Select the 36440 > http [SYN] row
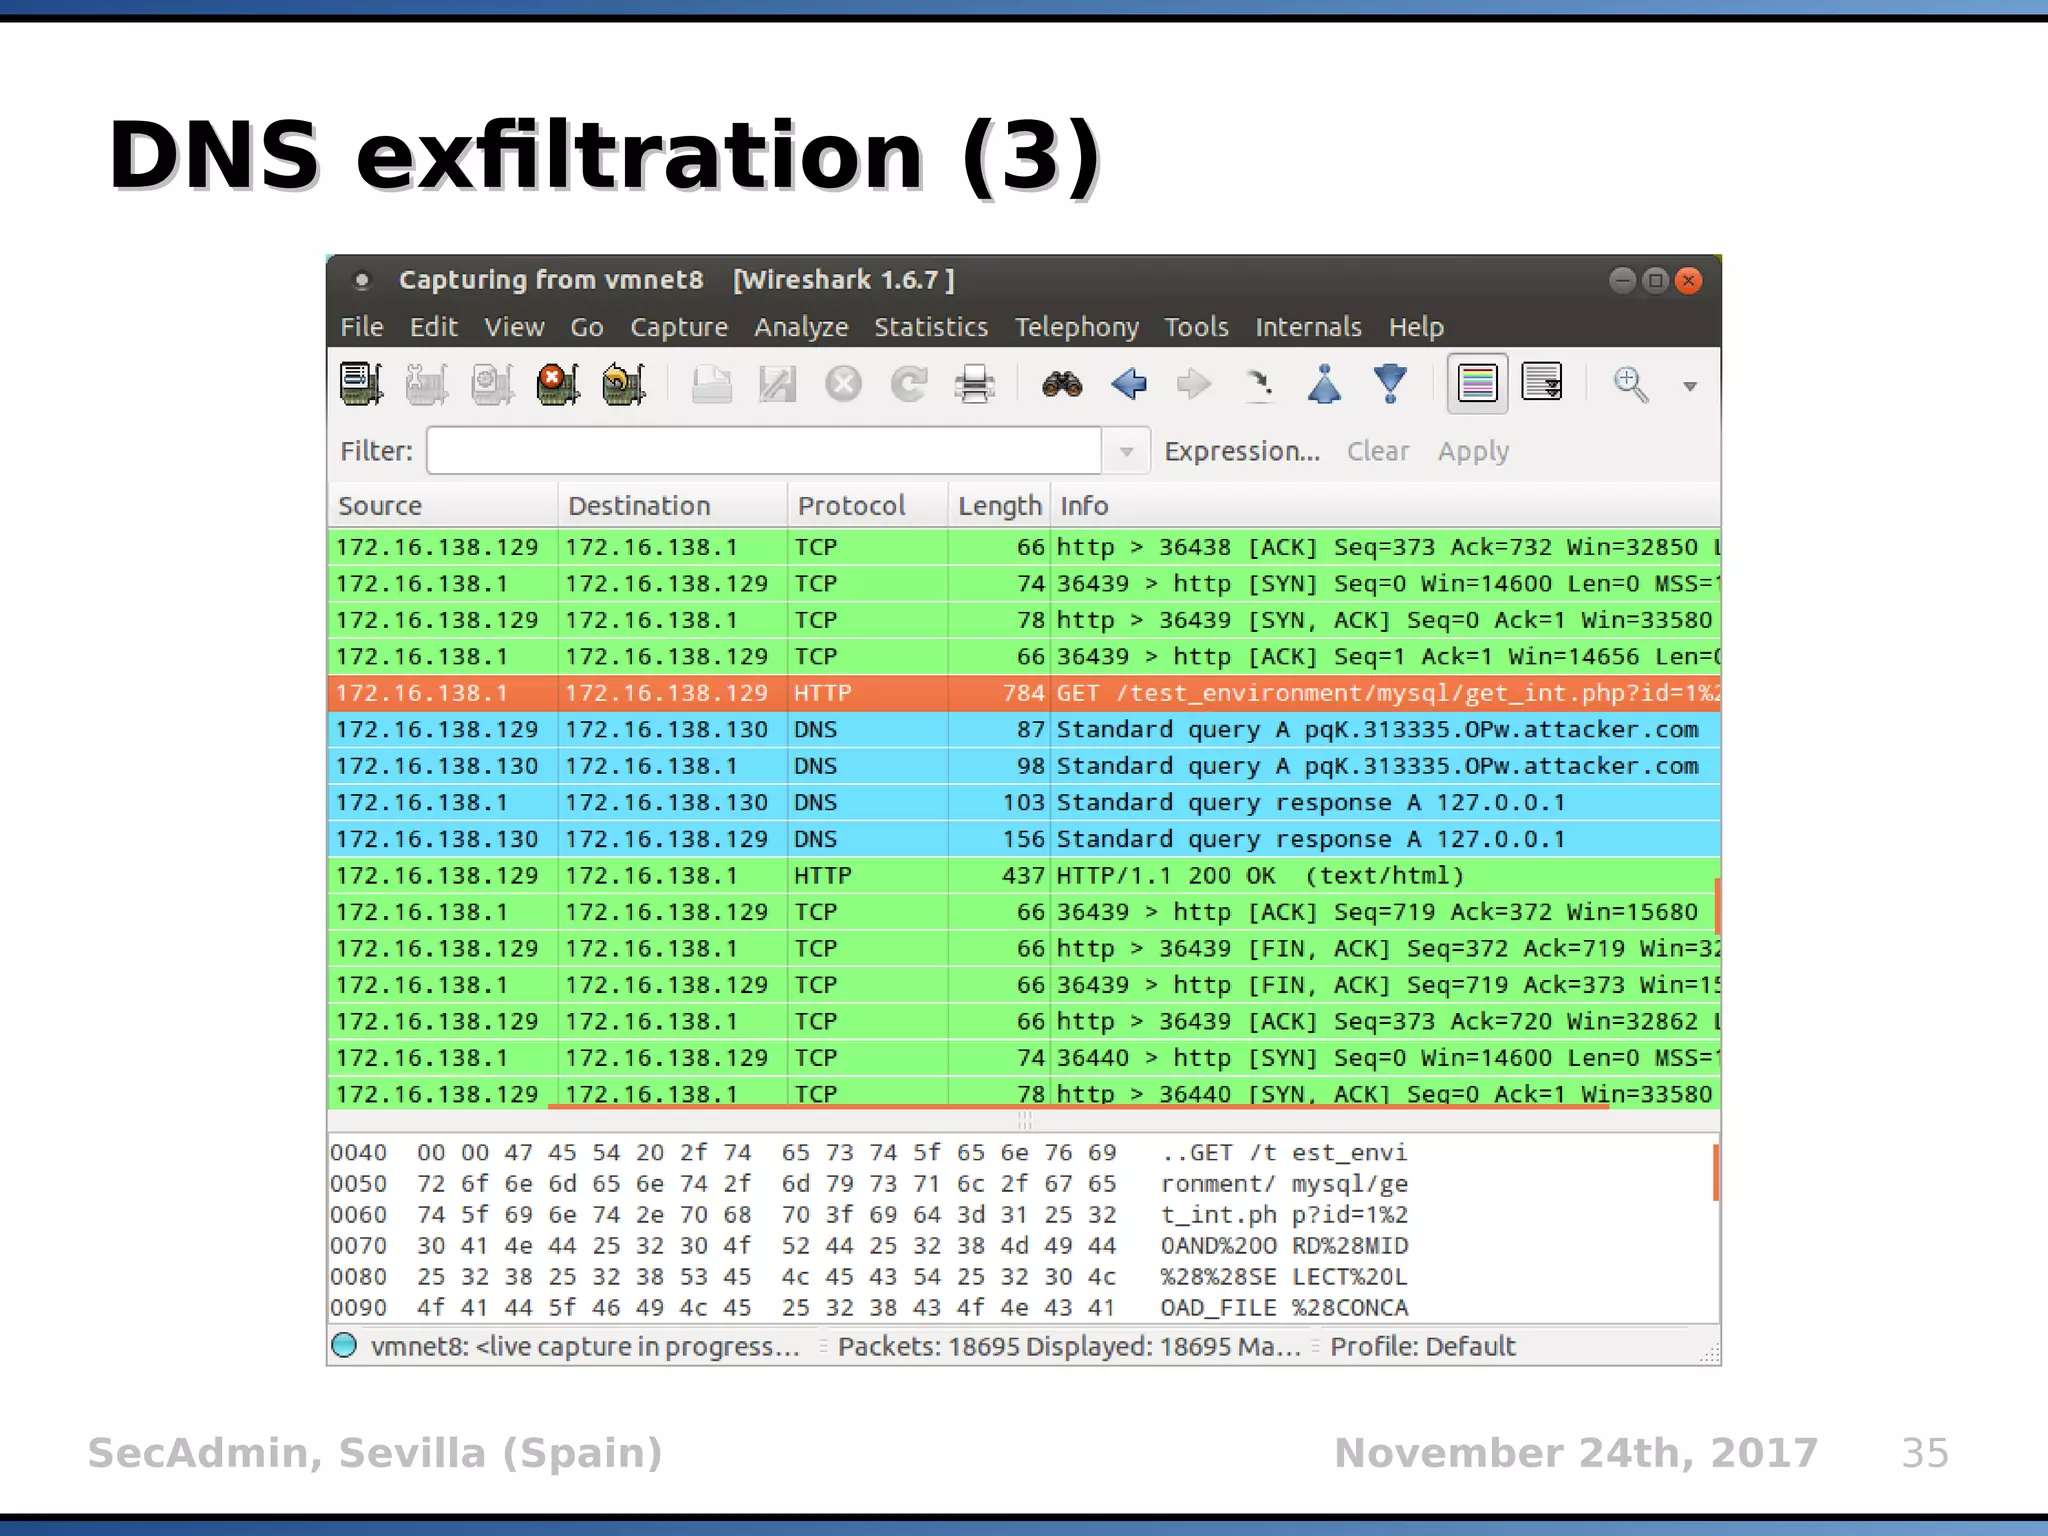The image size is (2048, 1536). 1024,1058
